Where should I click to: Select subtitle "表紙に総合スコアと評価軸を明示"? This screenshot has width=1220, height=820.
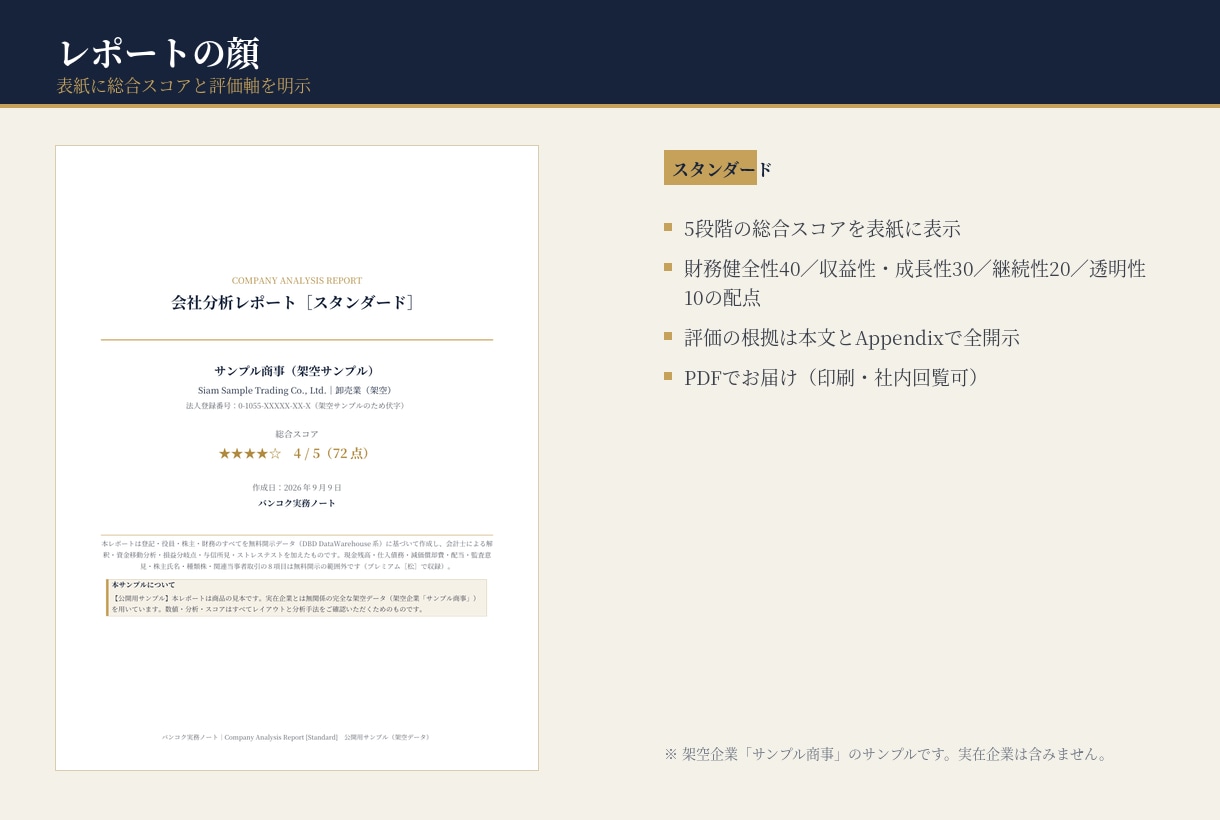[184, 86]
